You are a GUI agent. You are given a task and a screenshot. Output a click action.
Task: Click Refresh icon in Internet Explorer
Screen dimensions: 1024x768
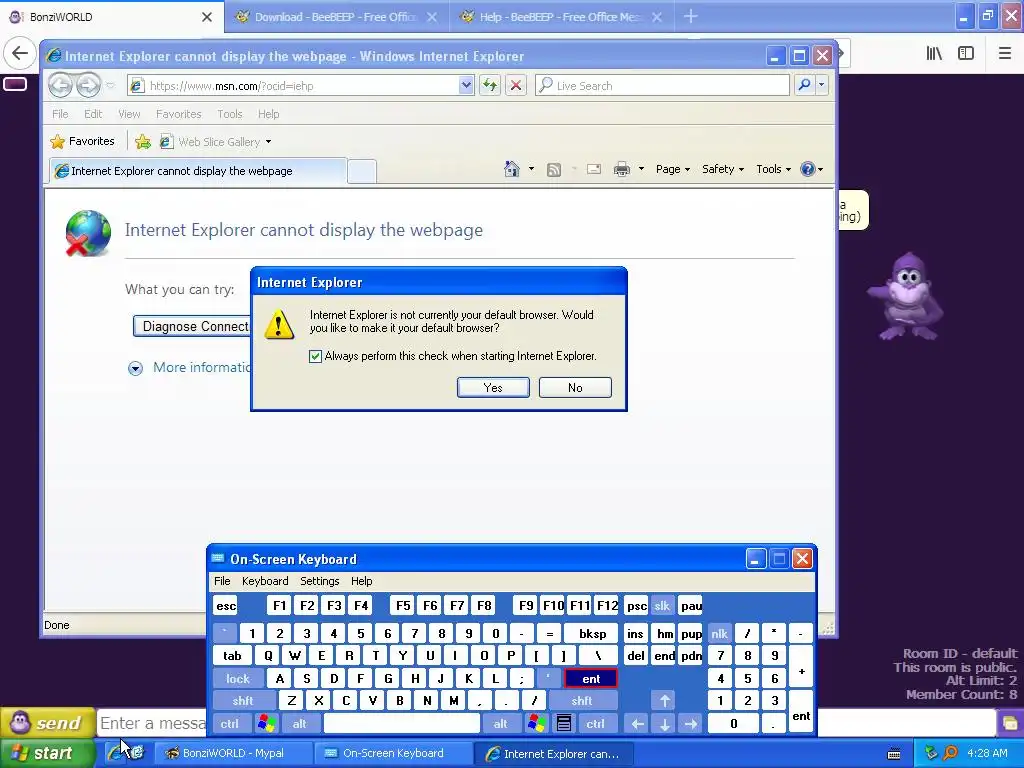(490, 86)
